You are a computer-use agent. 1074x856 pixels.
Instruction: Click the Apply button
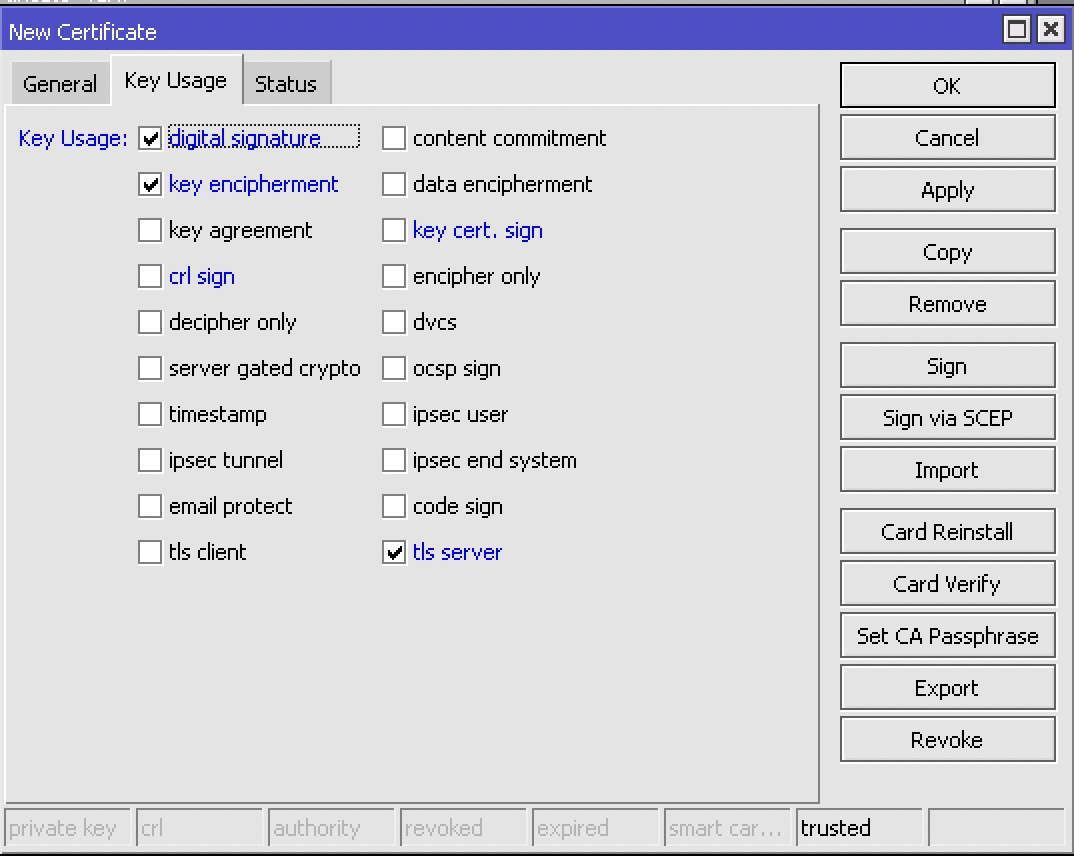click(947, 190)
